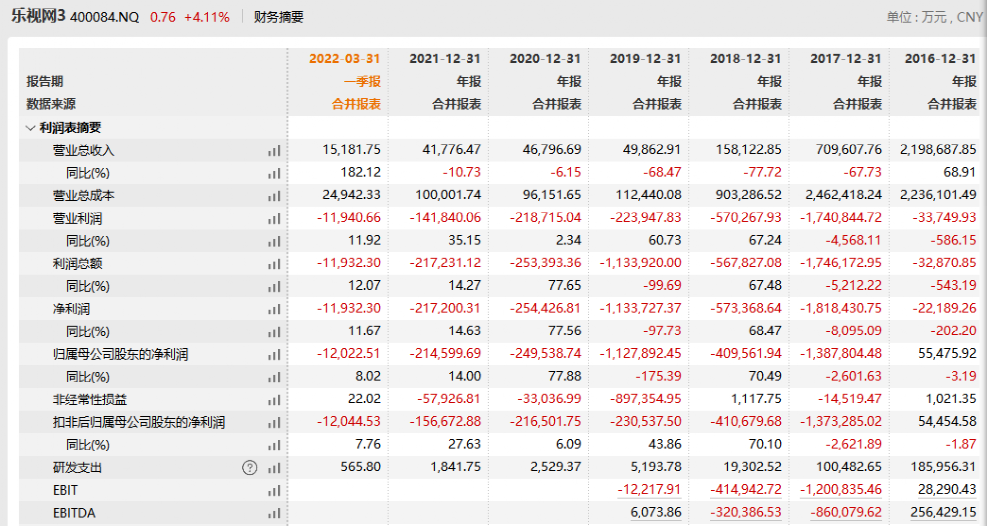Click the cost value 100,001.74
The width and height of the screenshot is (987, 526).
(448, 195)
